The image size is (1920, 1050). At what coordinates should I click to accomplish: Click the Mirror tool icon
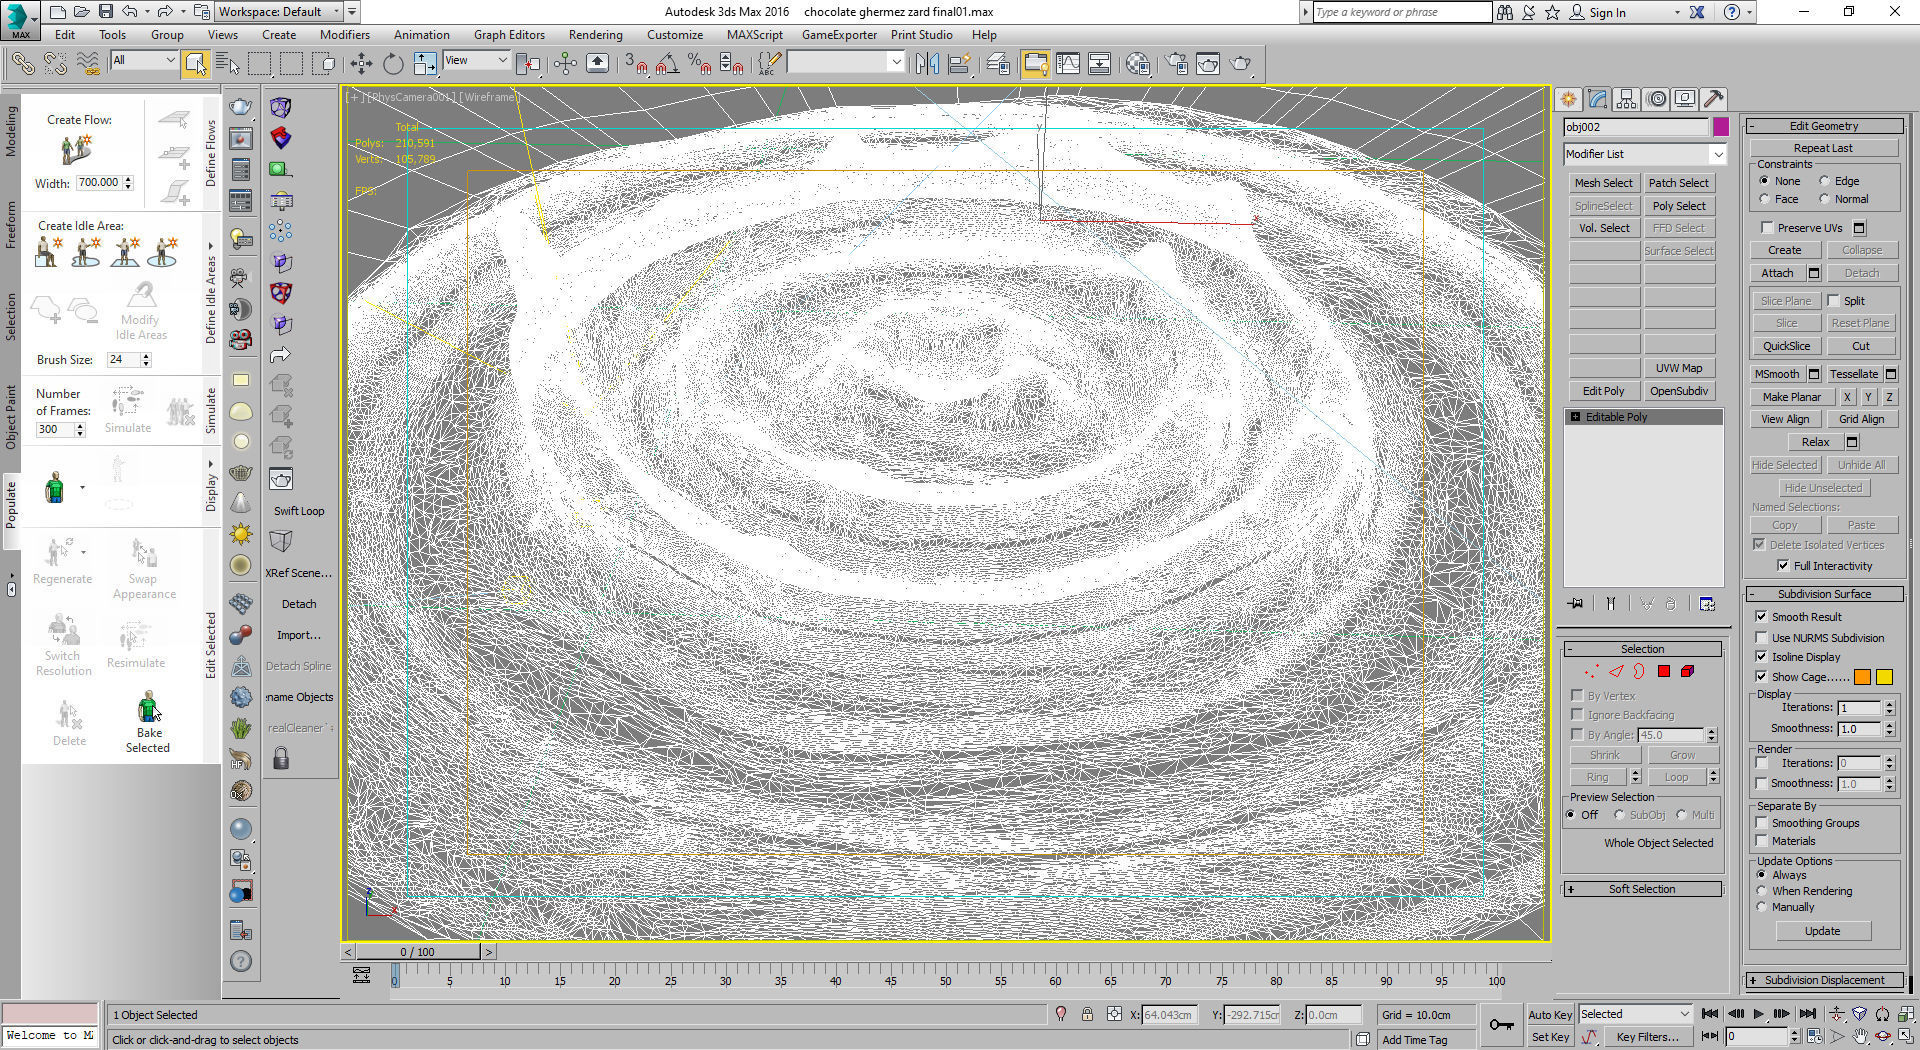927,64
